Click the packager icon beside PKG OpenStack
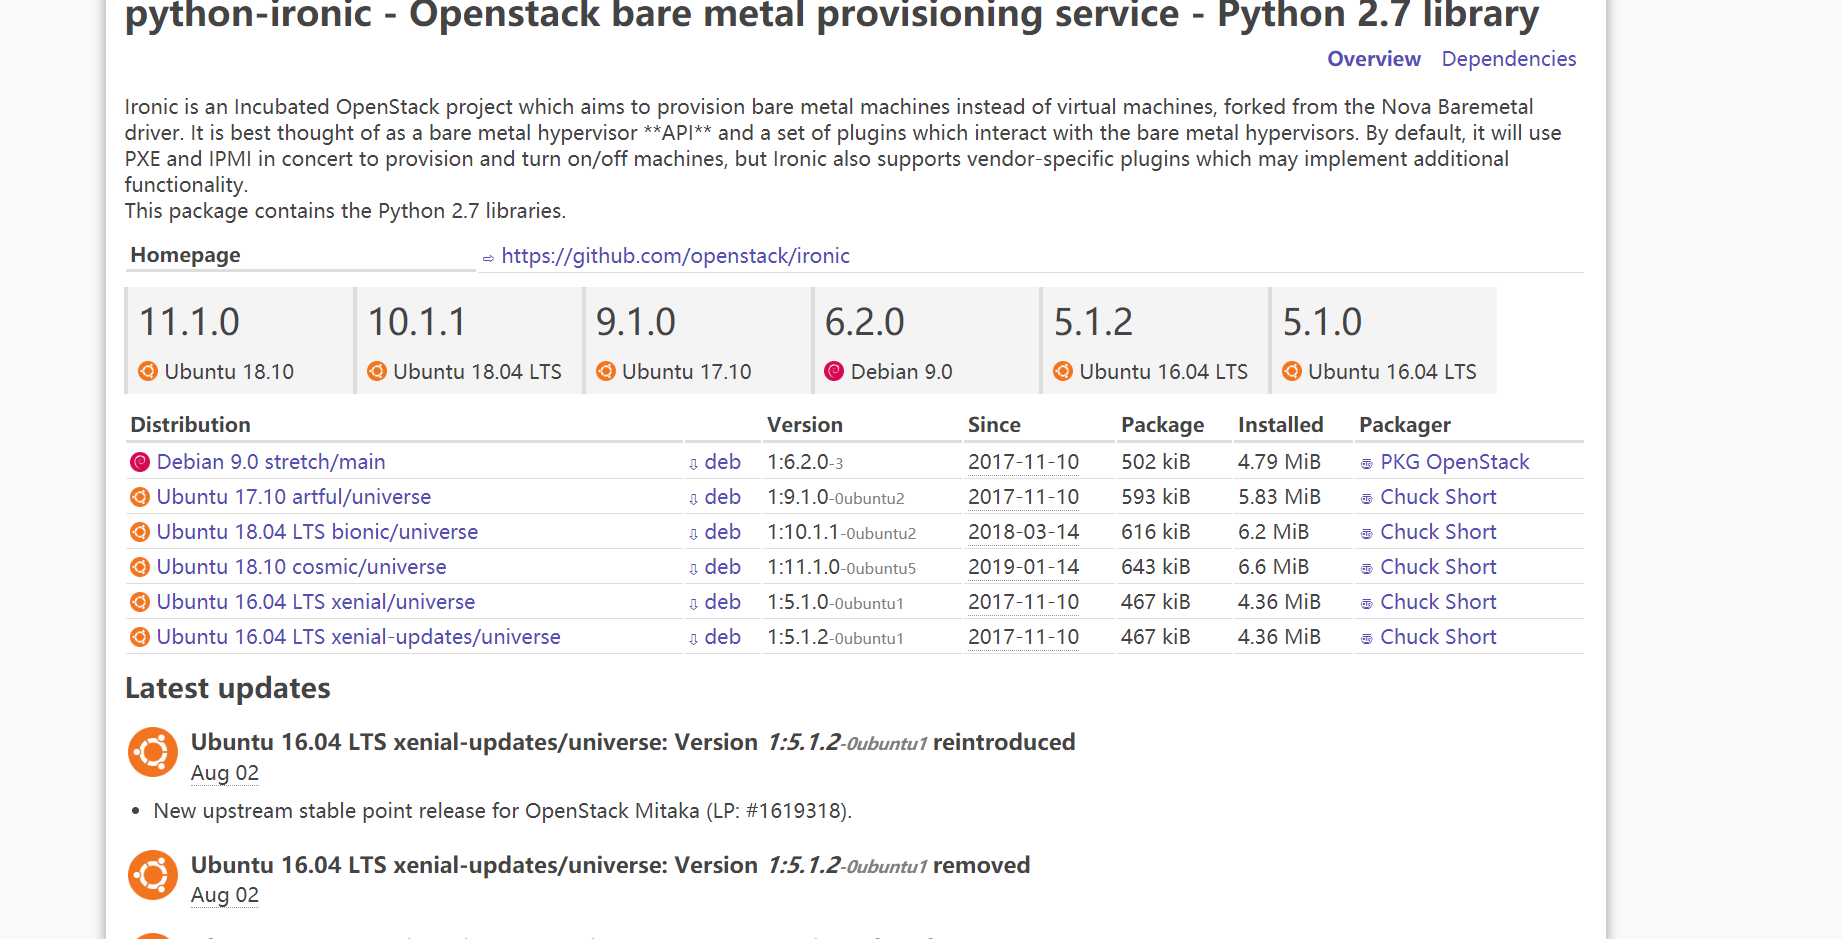Viewport: 1842px width, 939px height. [x=1367, y=464]
